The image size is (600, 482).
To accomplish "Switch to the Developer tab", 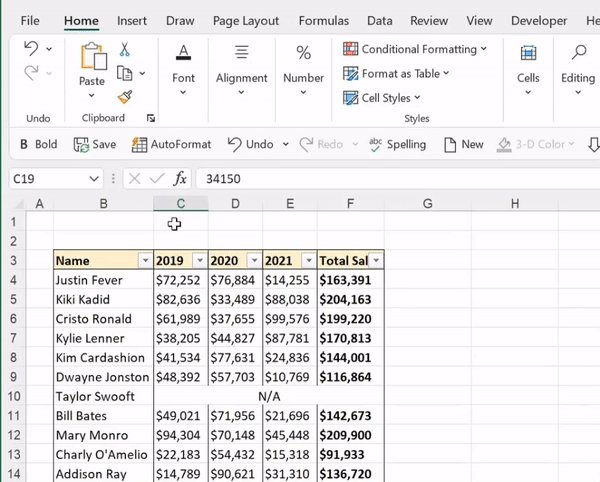I will click(539, 21).
